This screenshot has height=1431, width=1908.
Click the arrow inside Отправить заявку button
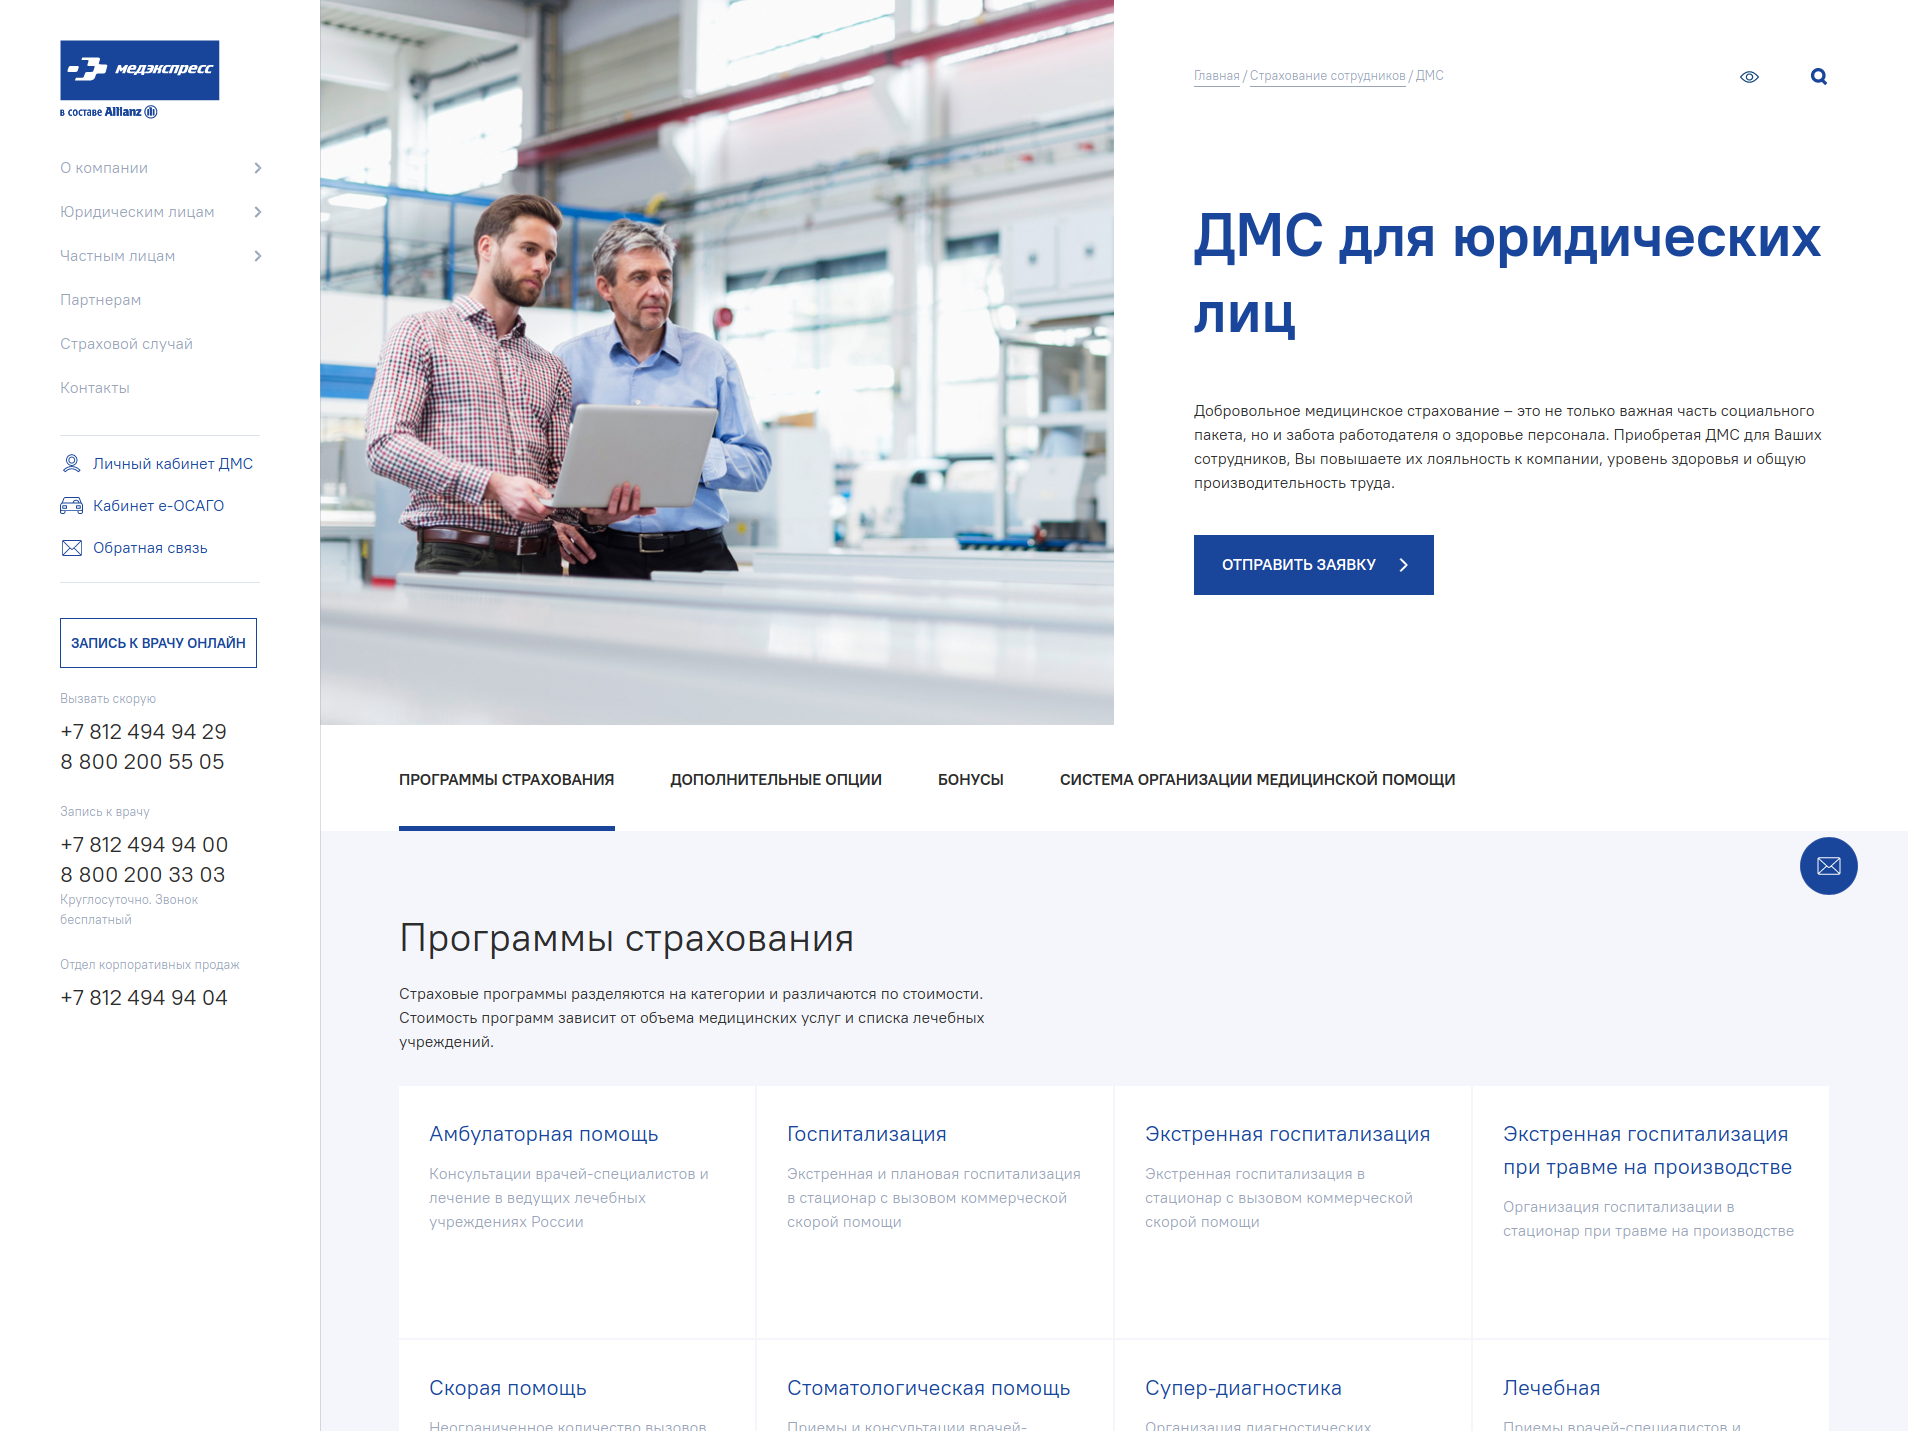1404,565
